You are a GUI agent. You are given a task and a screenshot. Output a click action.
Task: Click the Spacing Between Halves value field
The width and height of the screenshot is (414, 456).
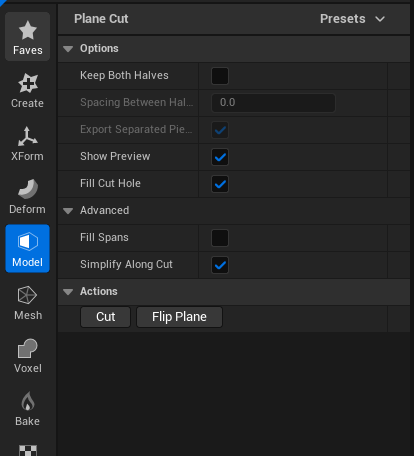click(x=273, y=103)
